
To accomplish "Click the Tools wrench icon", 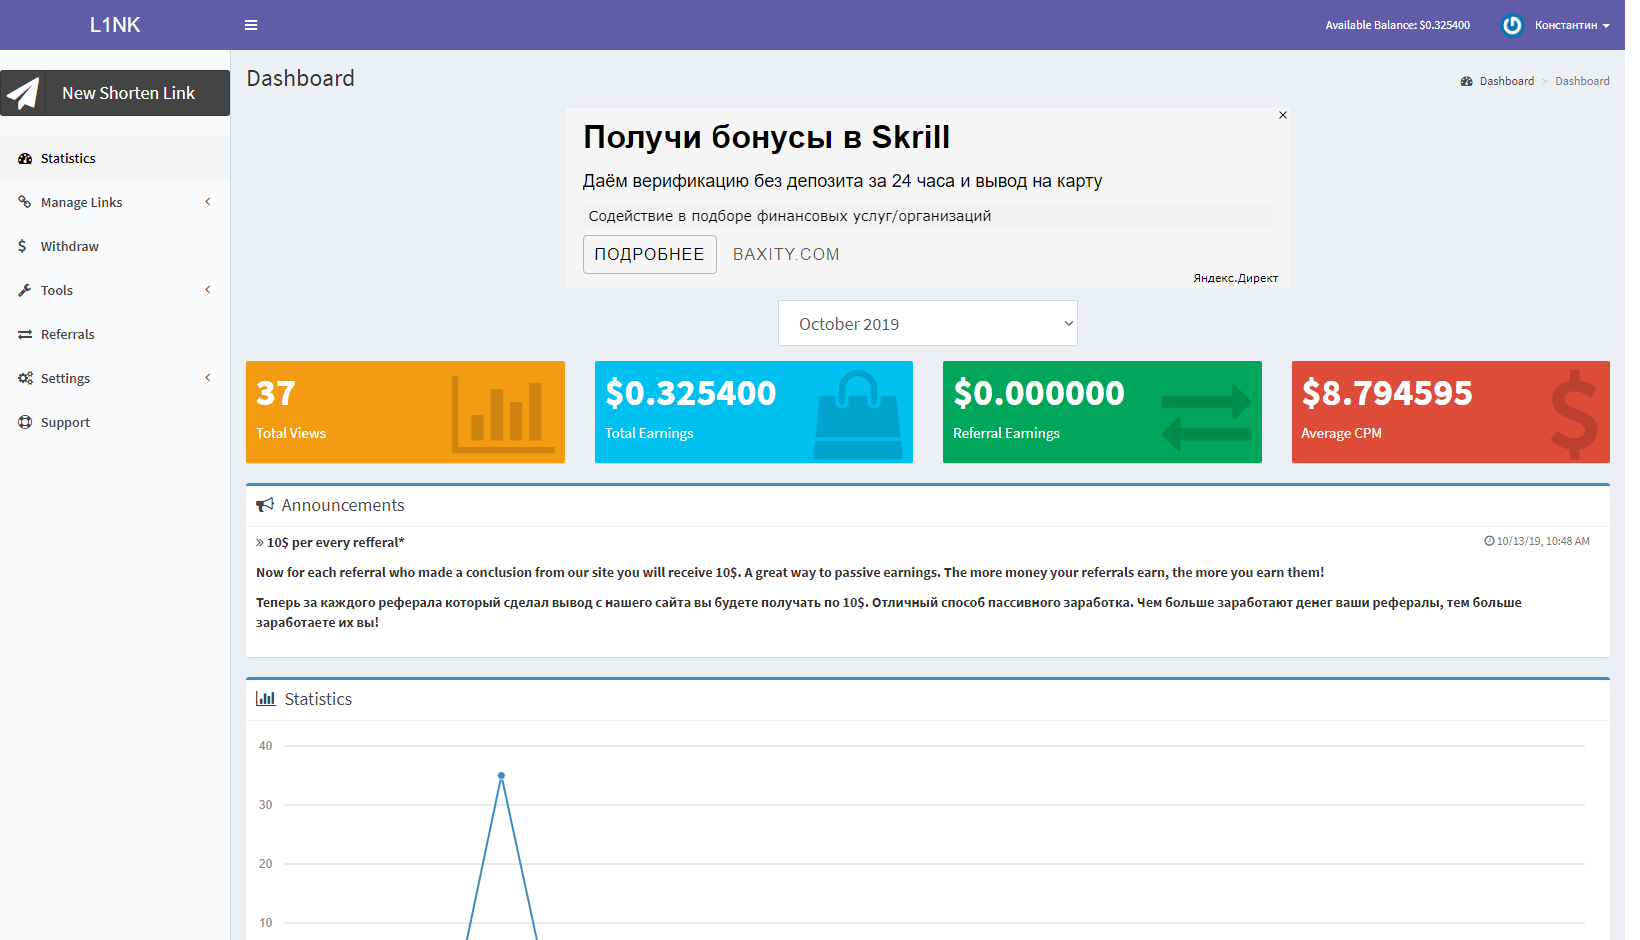I will (25, 290).
